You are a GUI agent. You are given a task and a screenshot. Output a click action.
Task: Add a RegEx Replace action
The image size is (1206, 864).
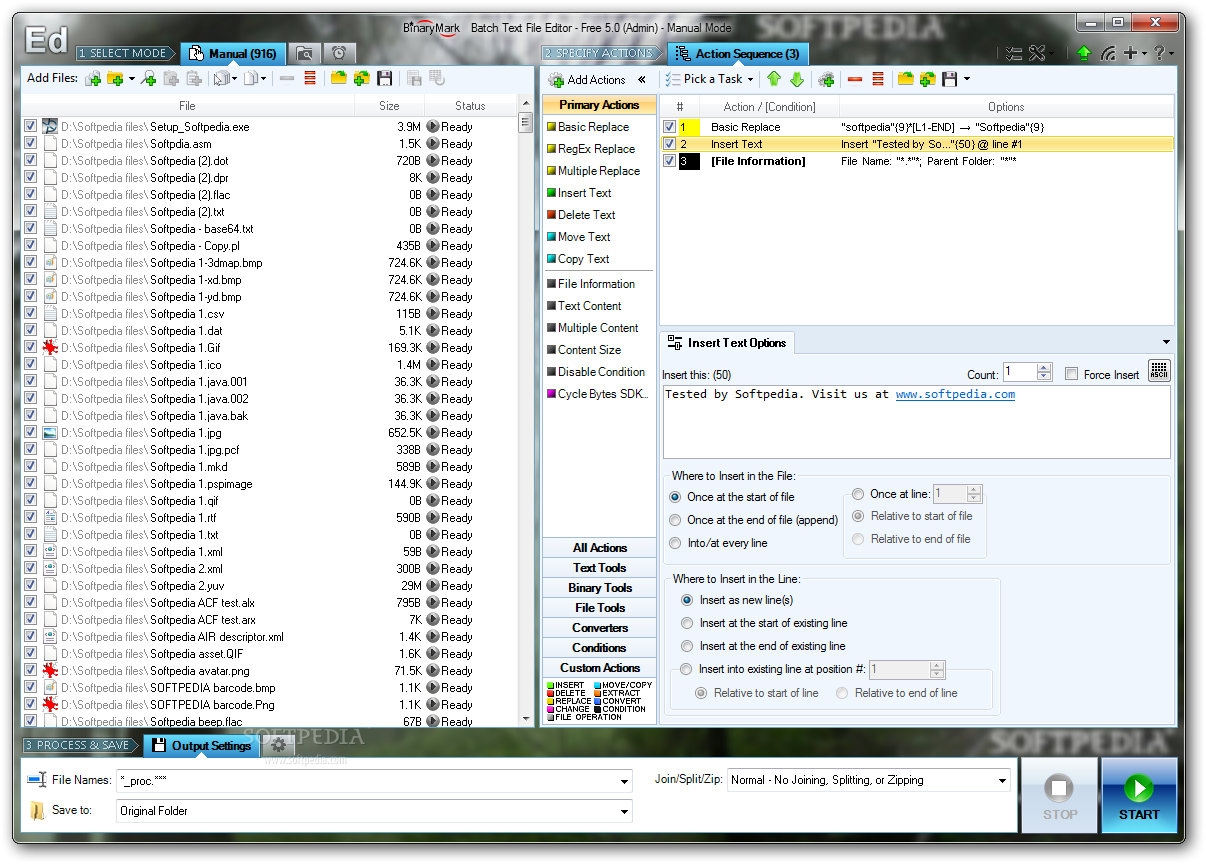pos(597,149)
